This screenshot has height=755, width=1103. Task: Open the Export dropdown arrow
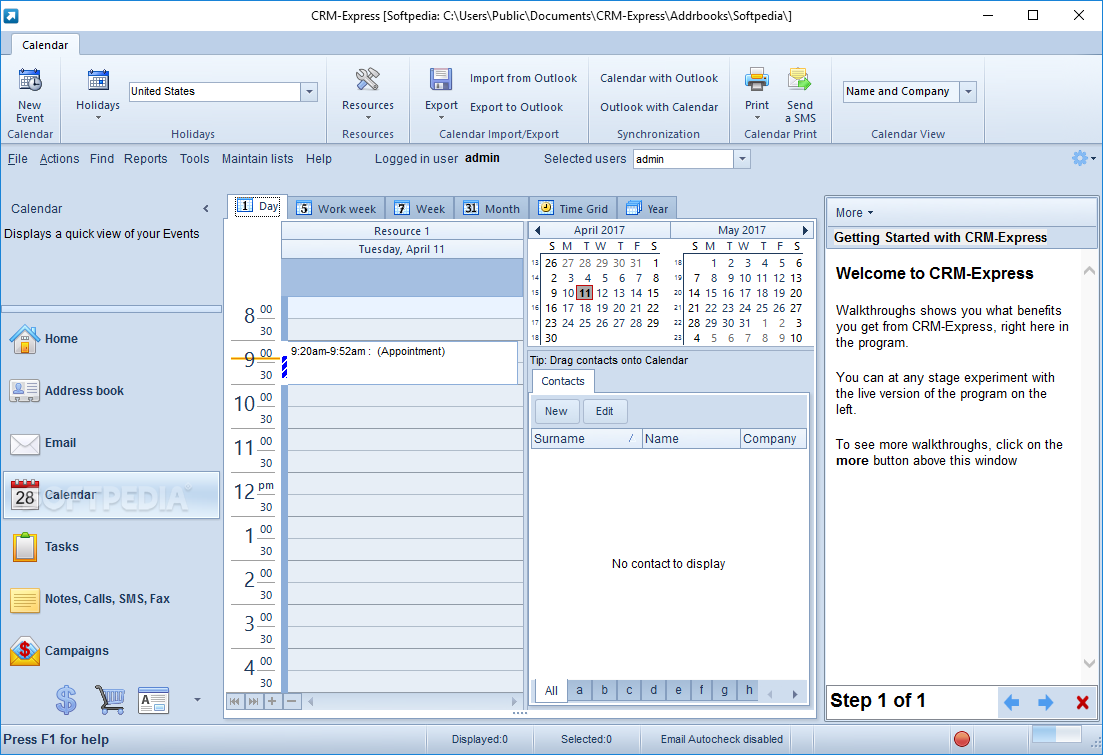[441, 118]
